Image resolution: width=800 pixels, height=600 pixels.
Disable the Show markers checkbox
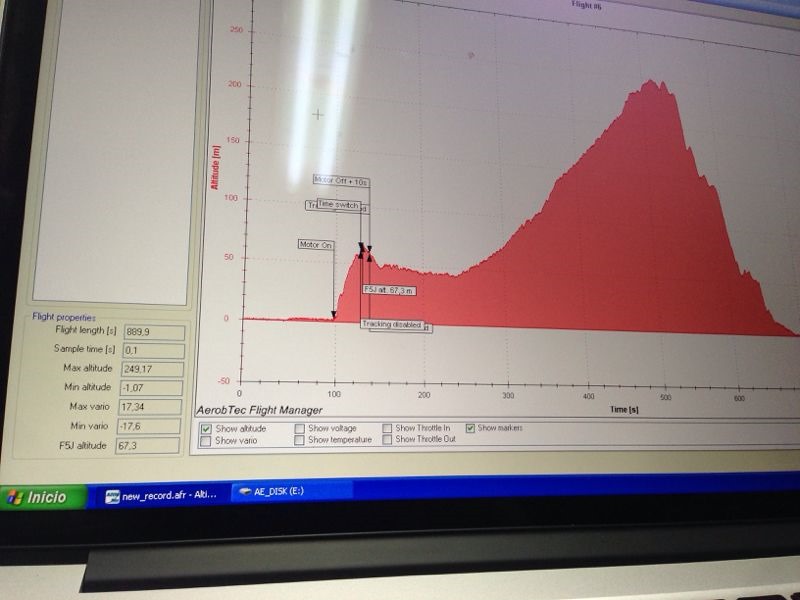pyautogui.click(x=471, y=428)
